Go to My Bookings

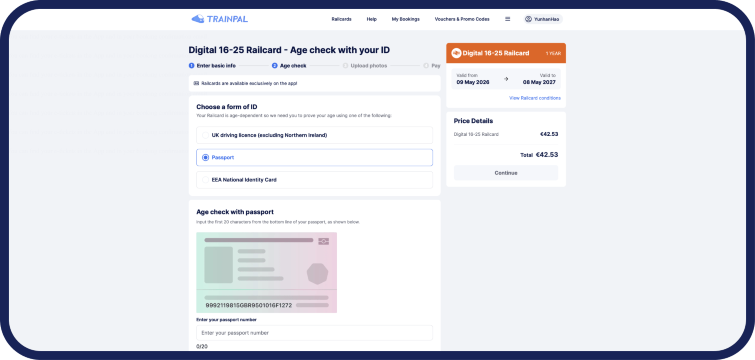coord(405,19)
